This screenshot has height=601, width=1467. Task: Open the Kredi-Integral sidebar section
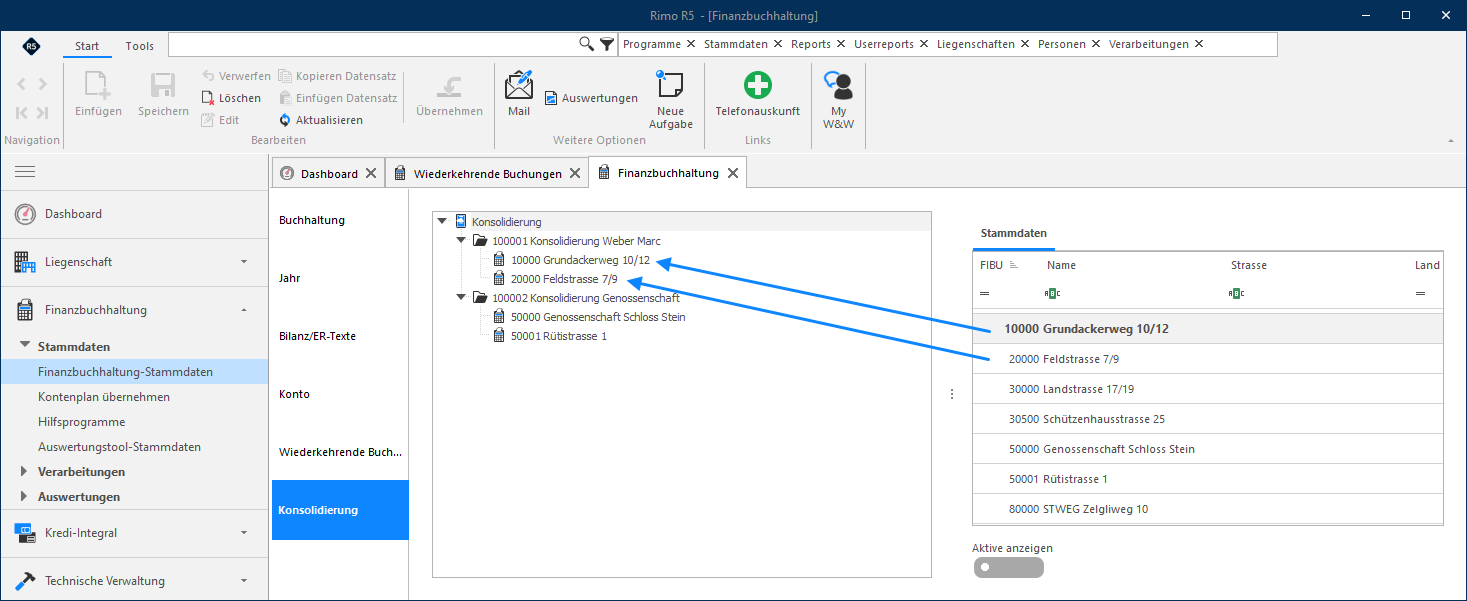(134, 533)
